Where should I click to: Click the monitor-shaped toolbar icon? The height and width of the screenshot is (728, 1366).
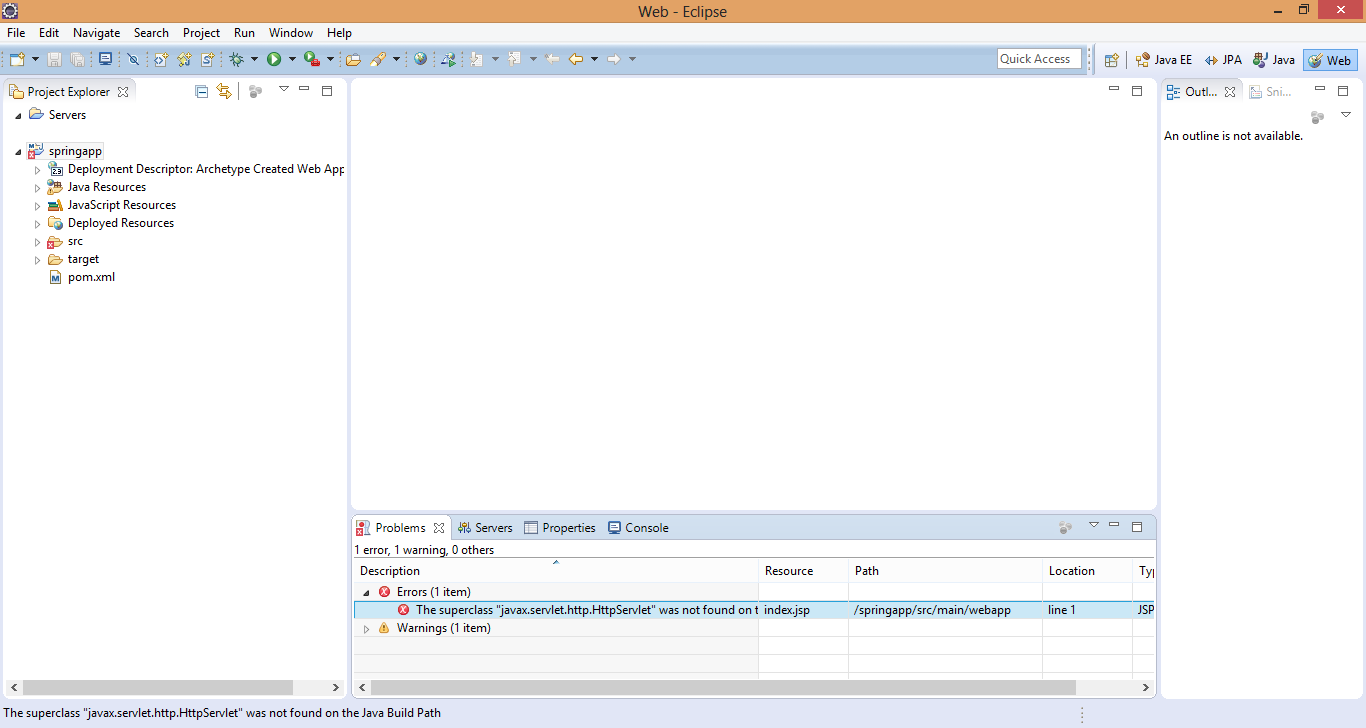[x=105, y=59]
